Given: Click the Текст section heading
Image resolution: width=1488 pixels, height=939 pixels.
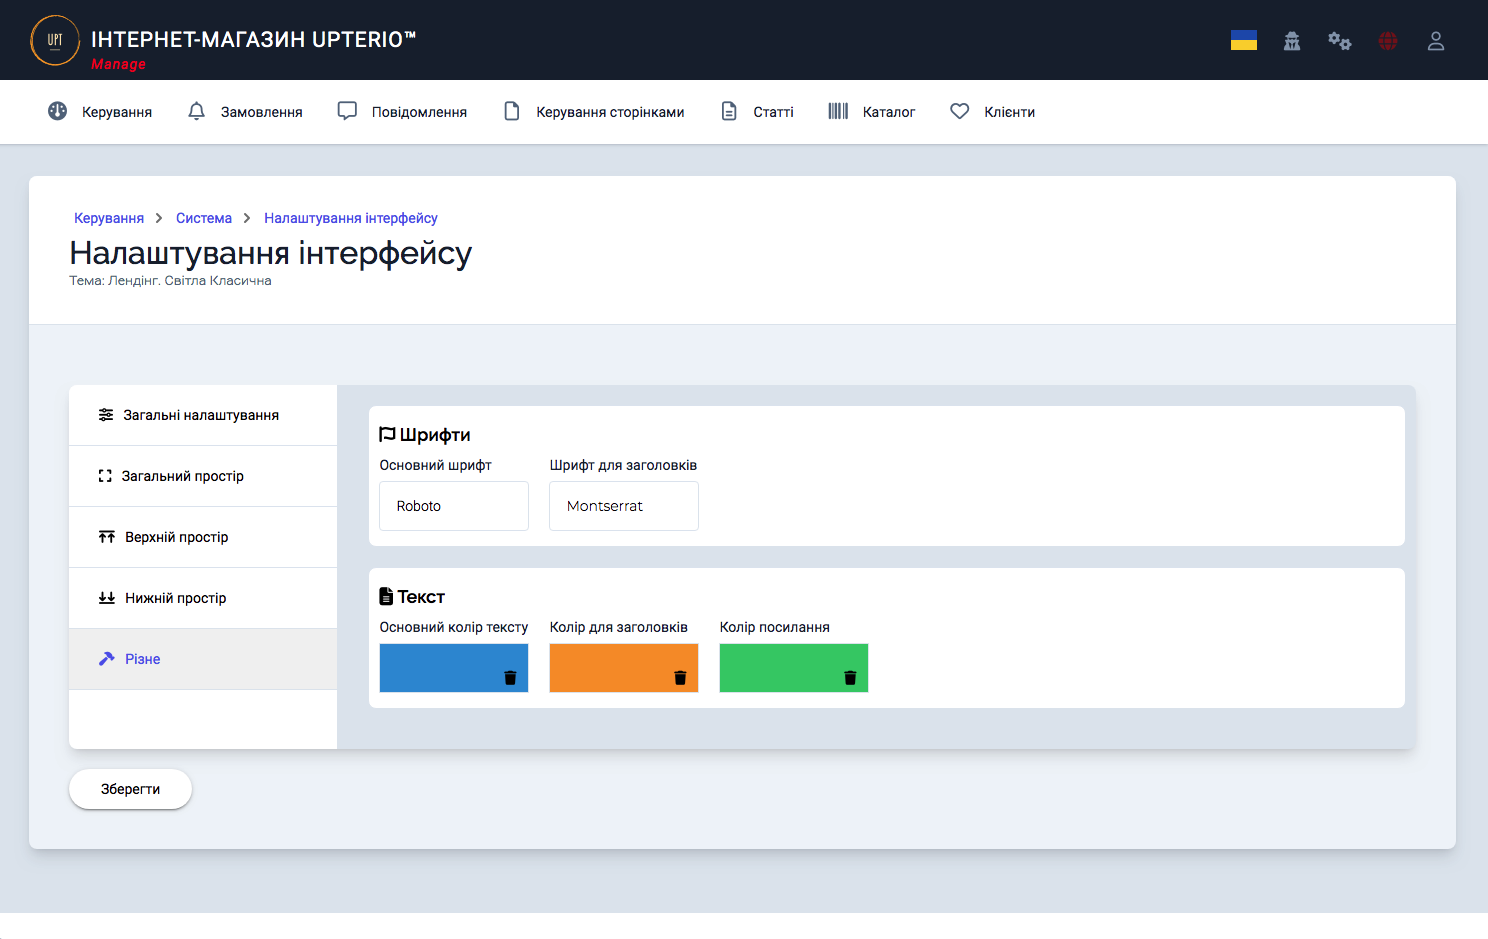Looking at the screenshot, I should (421, 597).
